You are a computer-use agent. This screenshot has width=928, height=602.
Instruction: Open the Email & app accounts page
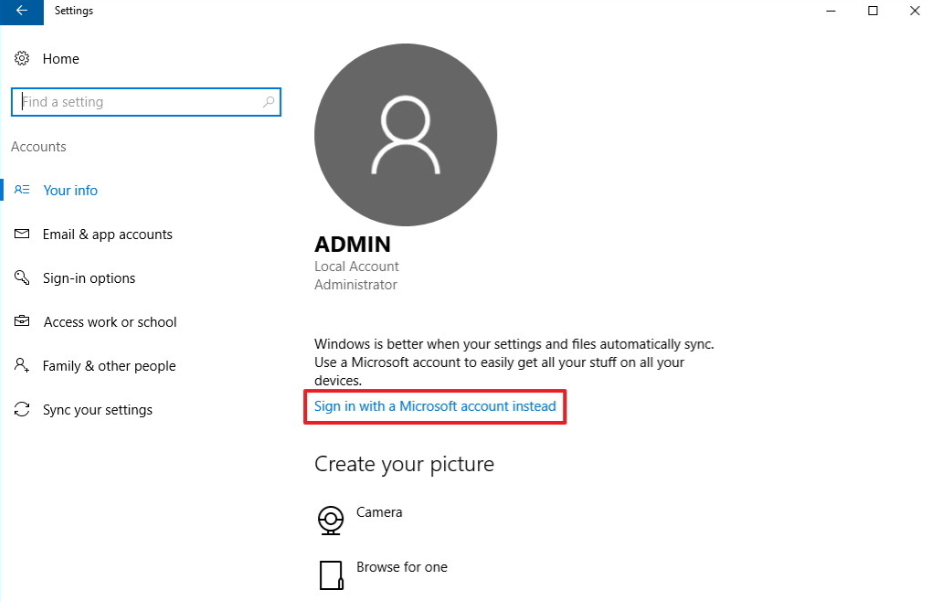click(x=107, y=234)
